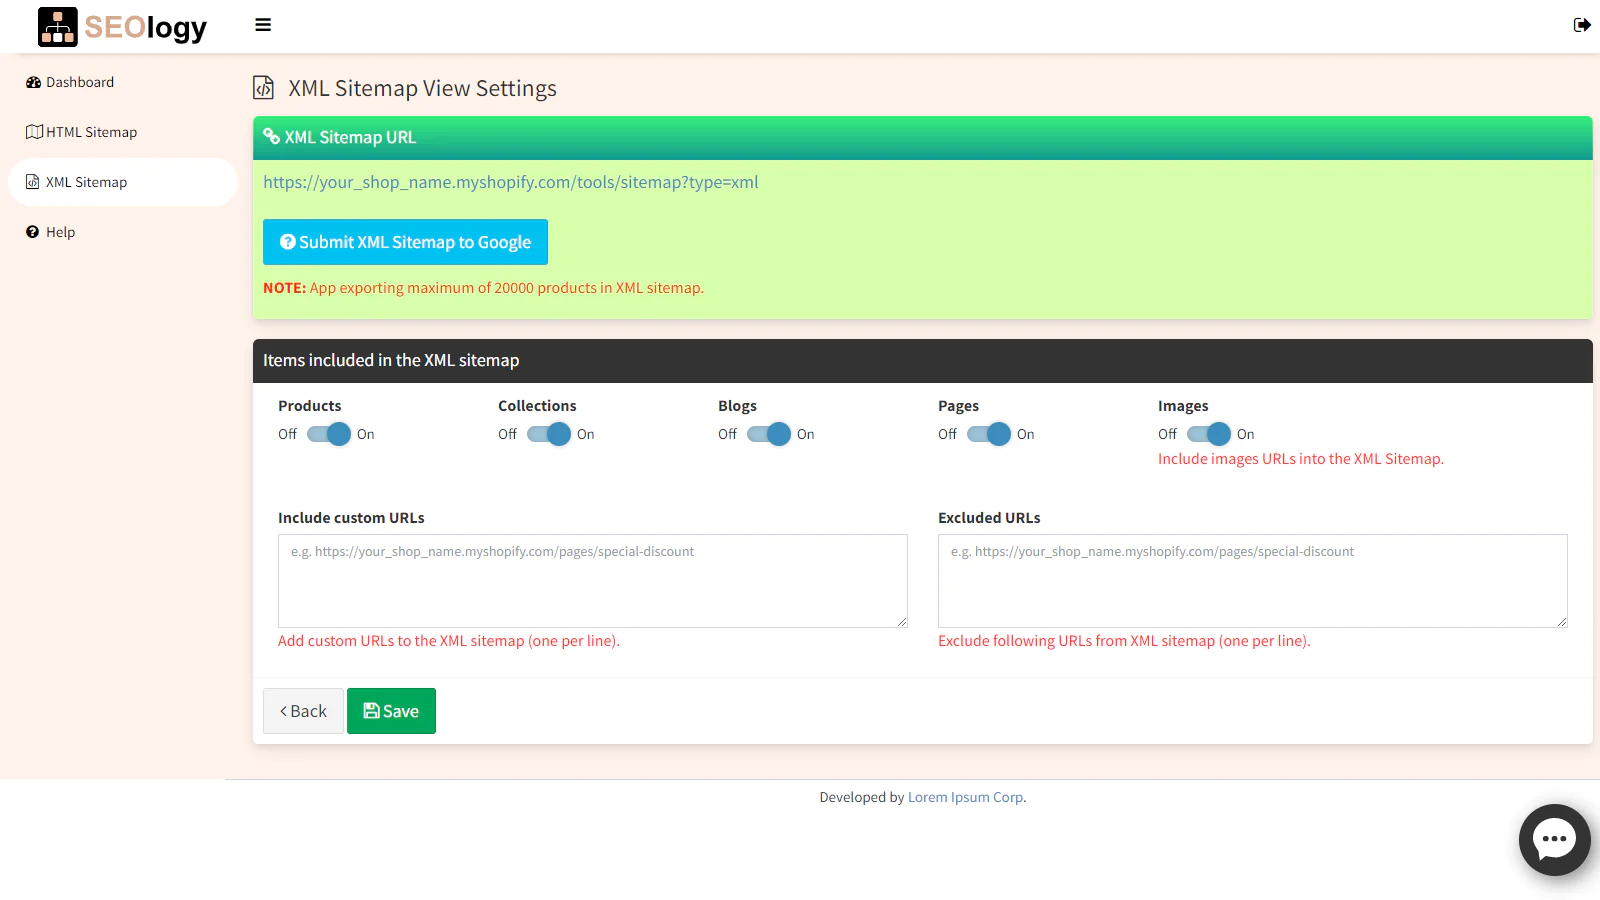
Task: Click the 20000 products NOTE text
Action: click(483, 288)
